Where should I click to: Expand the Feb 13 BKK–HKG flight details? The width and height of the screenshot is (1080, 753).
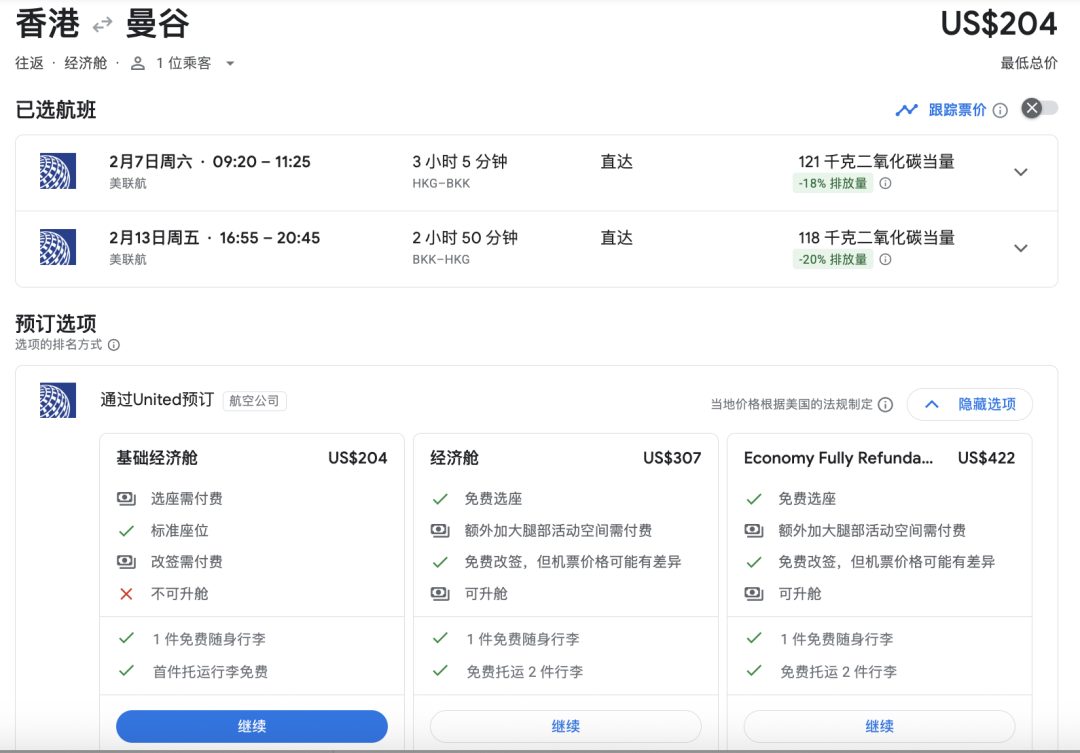click(1020, 248)
